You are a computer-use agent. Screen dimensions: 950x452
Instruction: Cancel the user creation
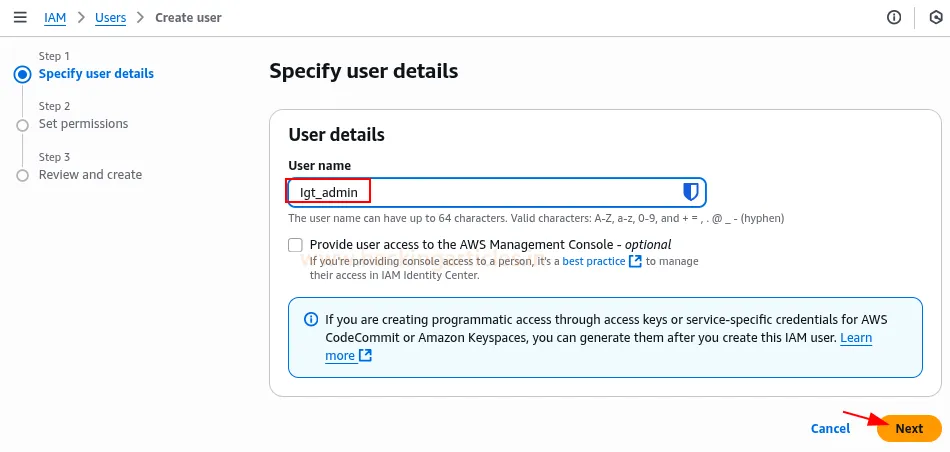[830, 428]
